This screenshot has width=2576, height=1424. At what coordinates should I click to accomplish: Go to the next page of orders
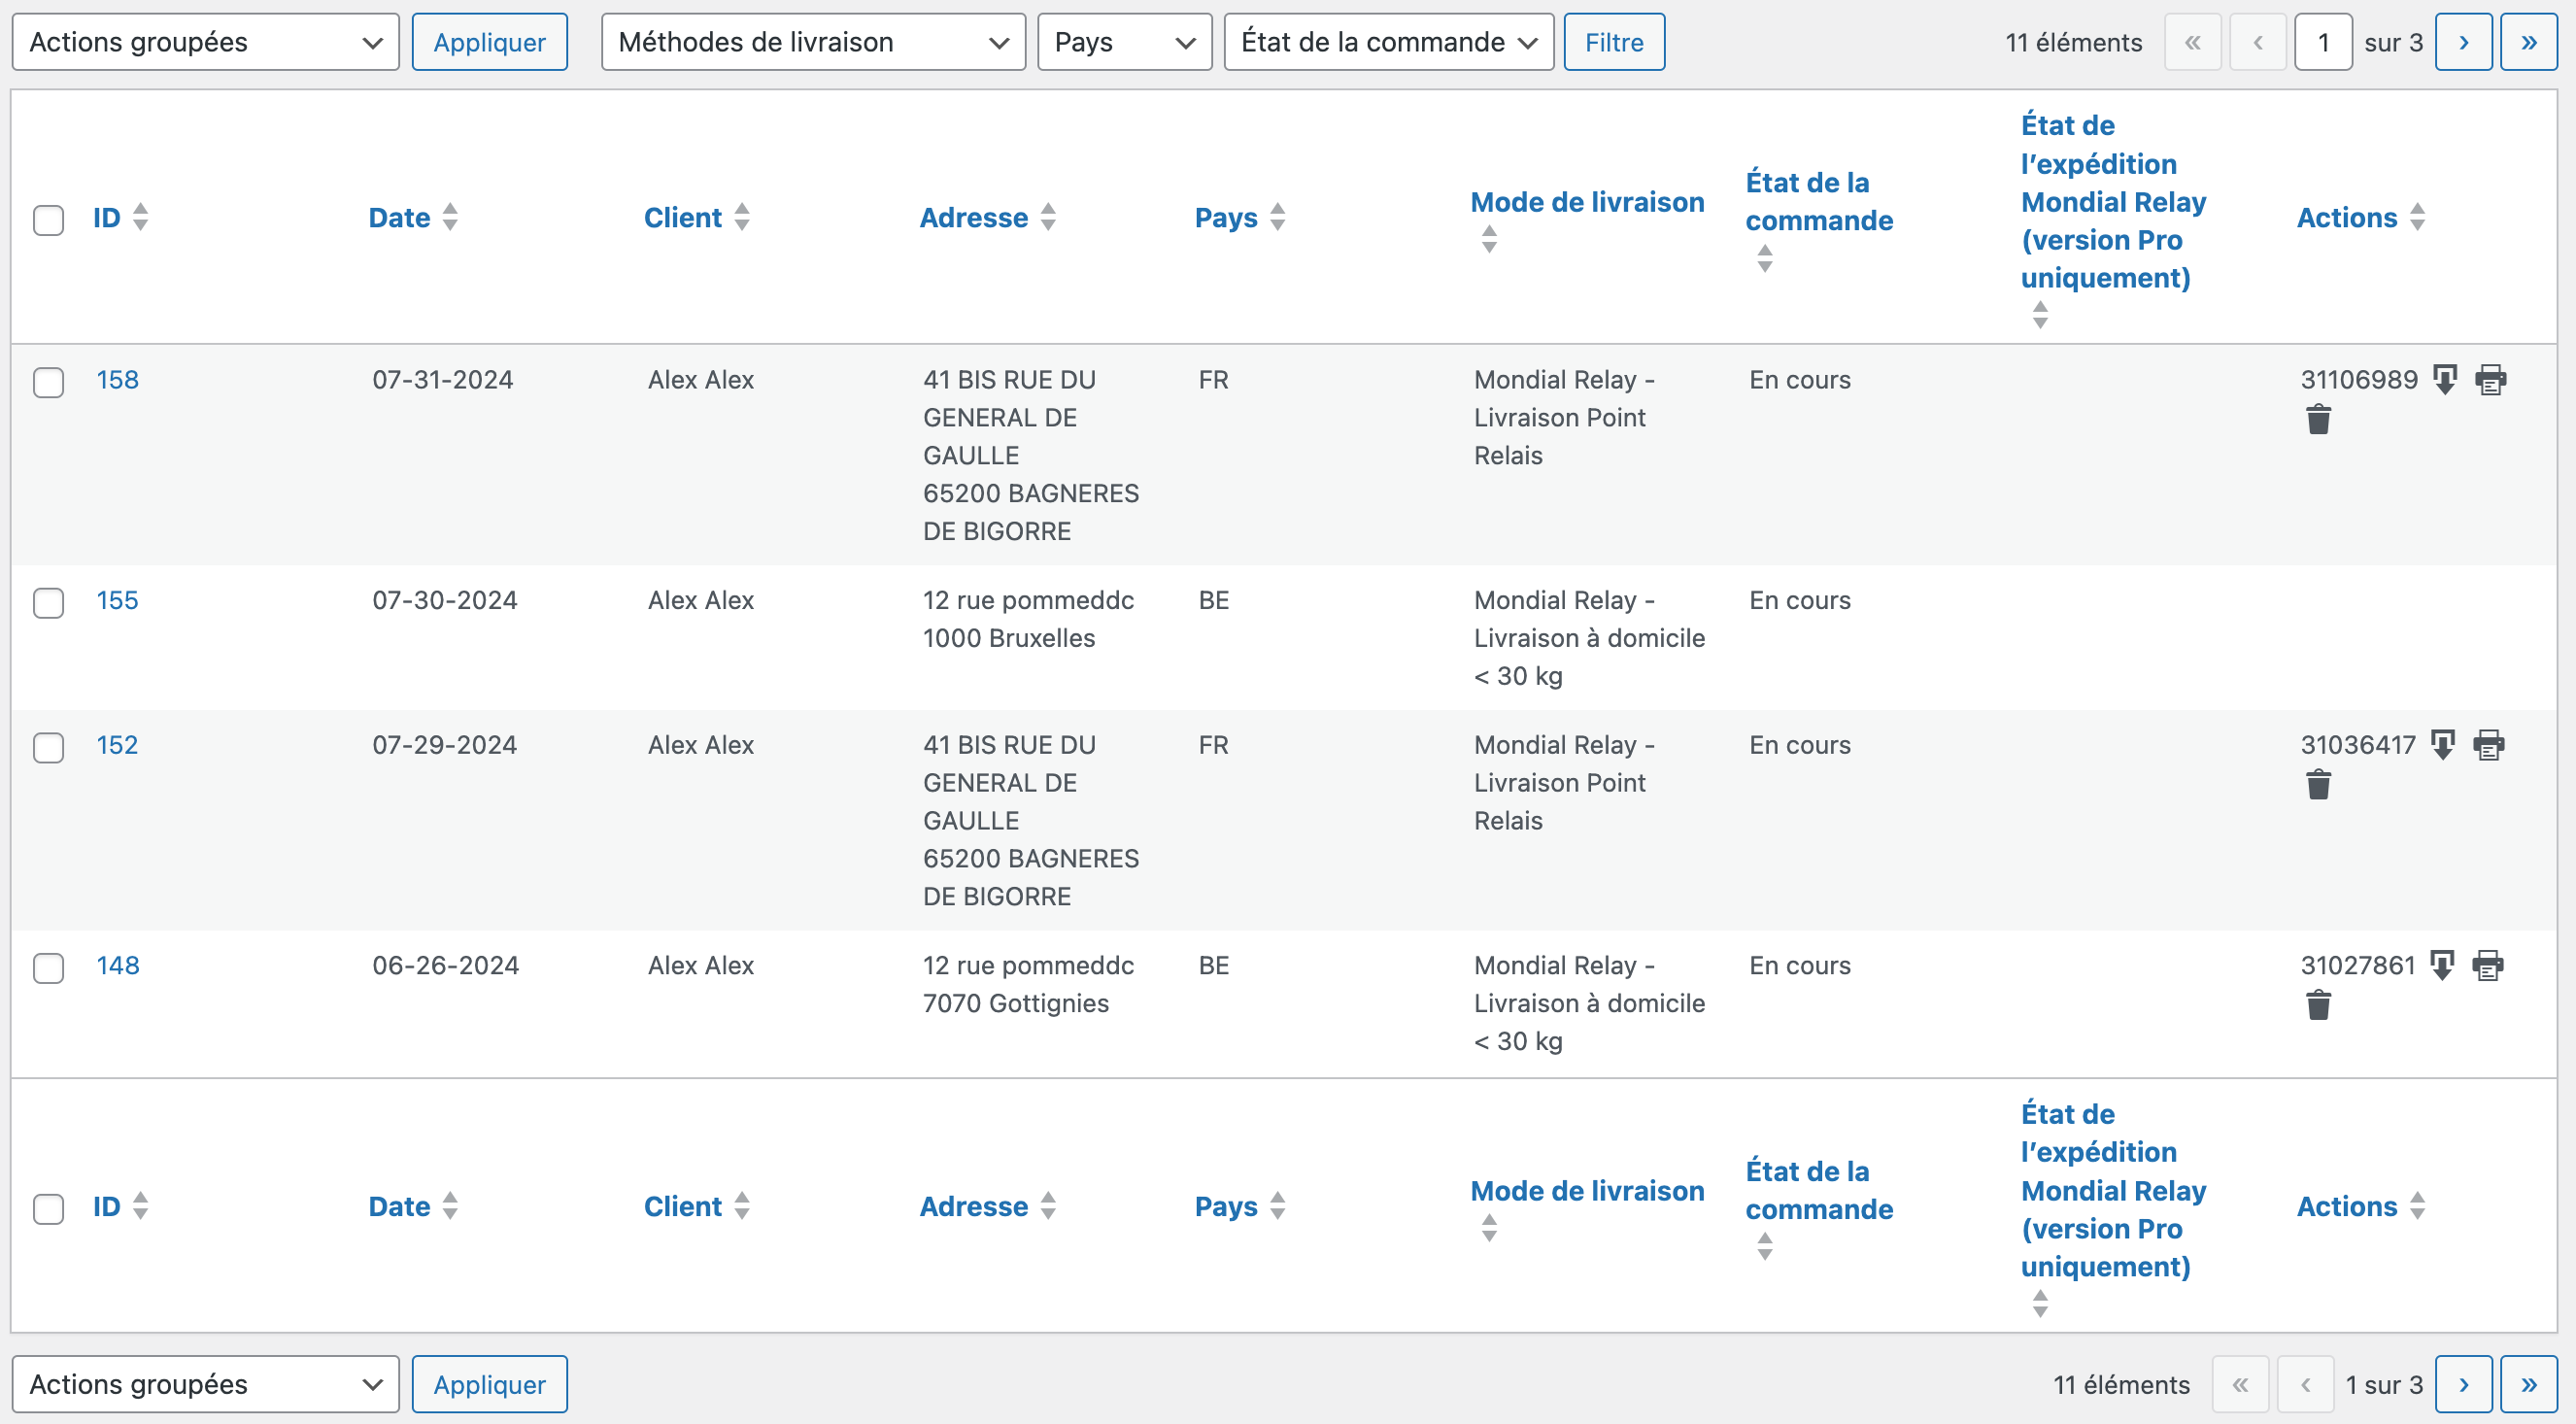coord(2464,42)
